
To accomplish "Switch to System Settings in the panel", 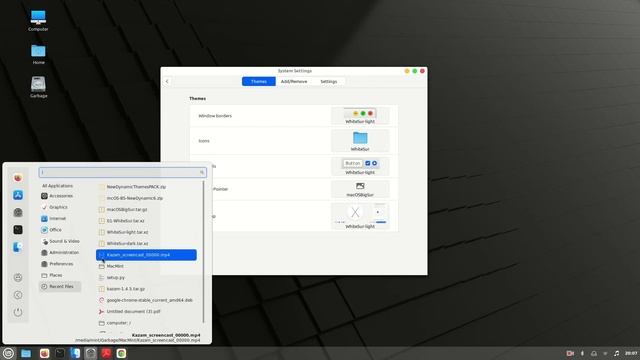I will 91,353.
